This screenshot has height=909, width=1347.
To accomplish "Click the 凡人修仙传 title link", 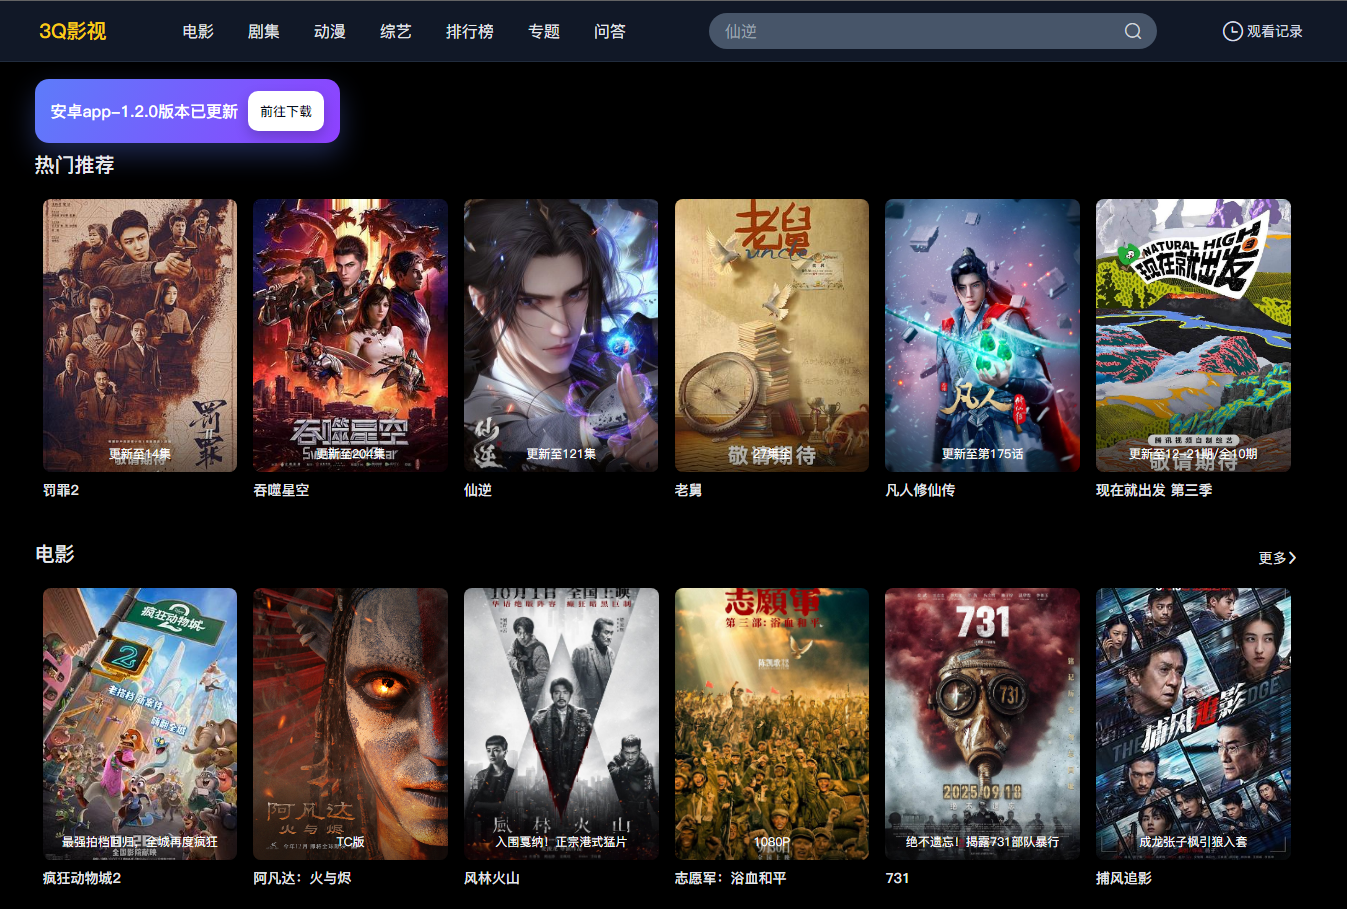I will (920, 490).
